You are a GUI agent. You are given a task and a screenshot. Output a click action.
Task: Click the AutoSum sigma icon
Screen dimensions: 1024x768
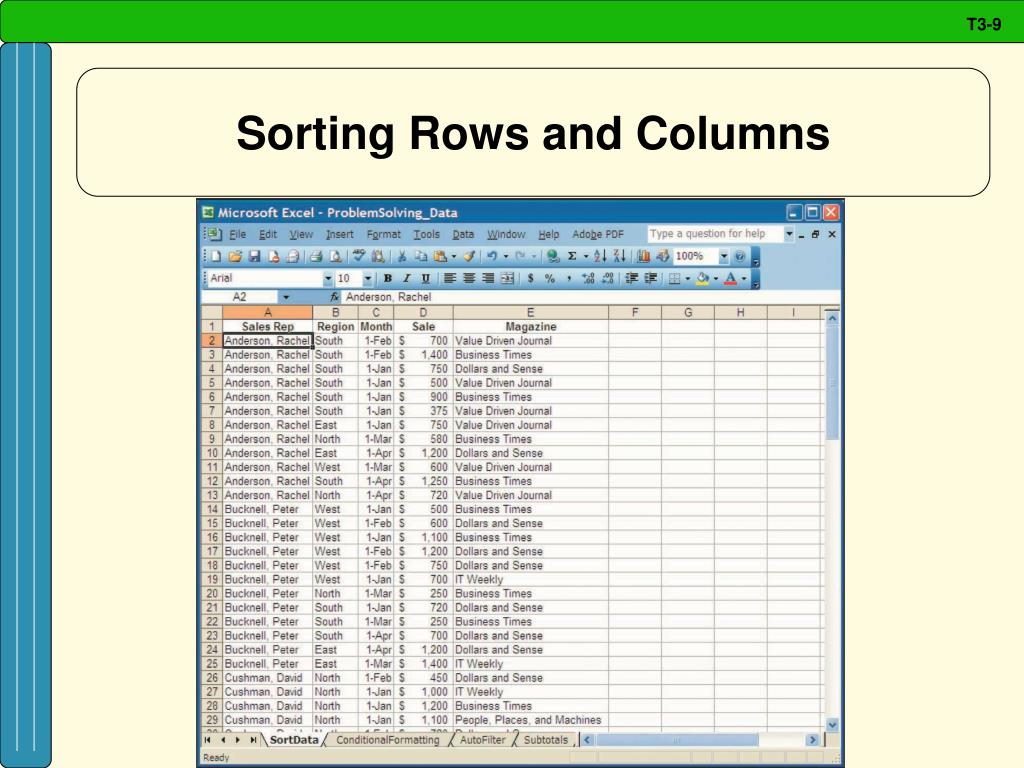pos(572,257)
